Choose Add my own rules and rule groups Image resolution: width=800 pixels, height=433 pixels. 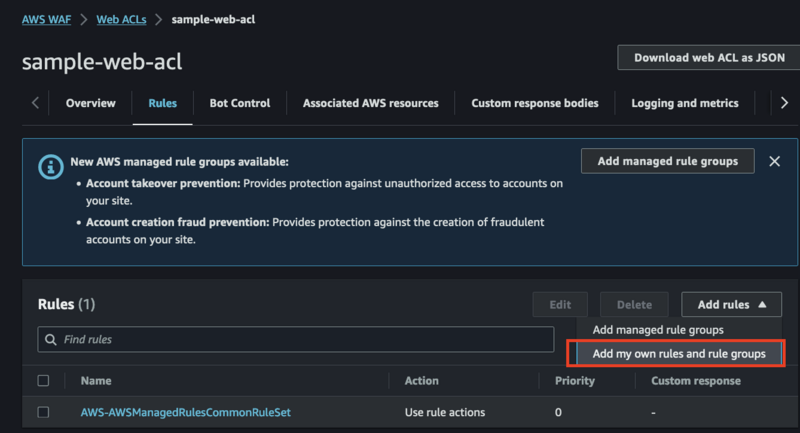pyautogui.click(x=679, y=353)
